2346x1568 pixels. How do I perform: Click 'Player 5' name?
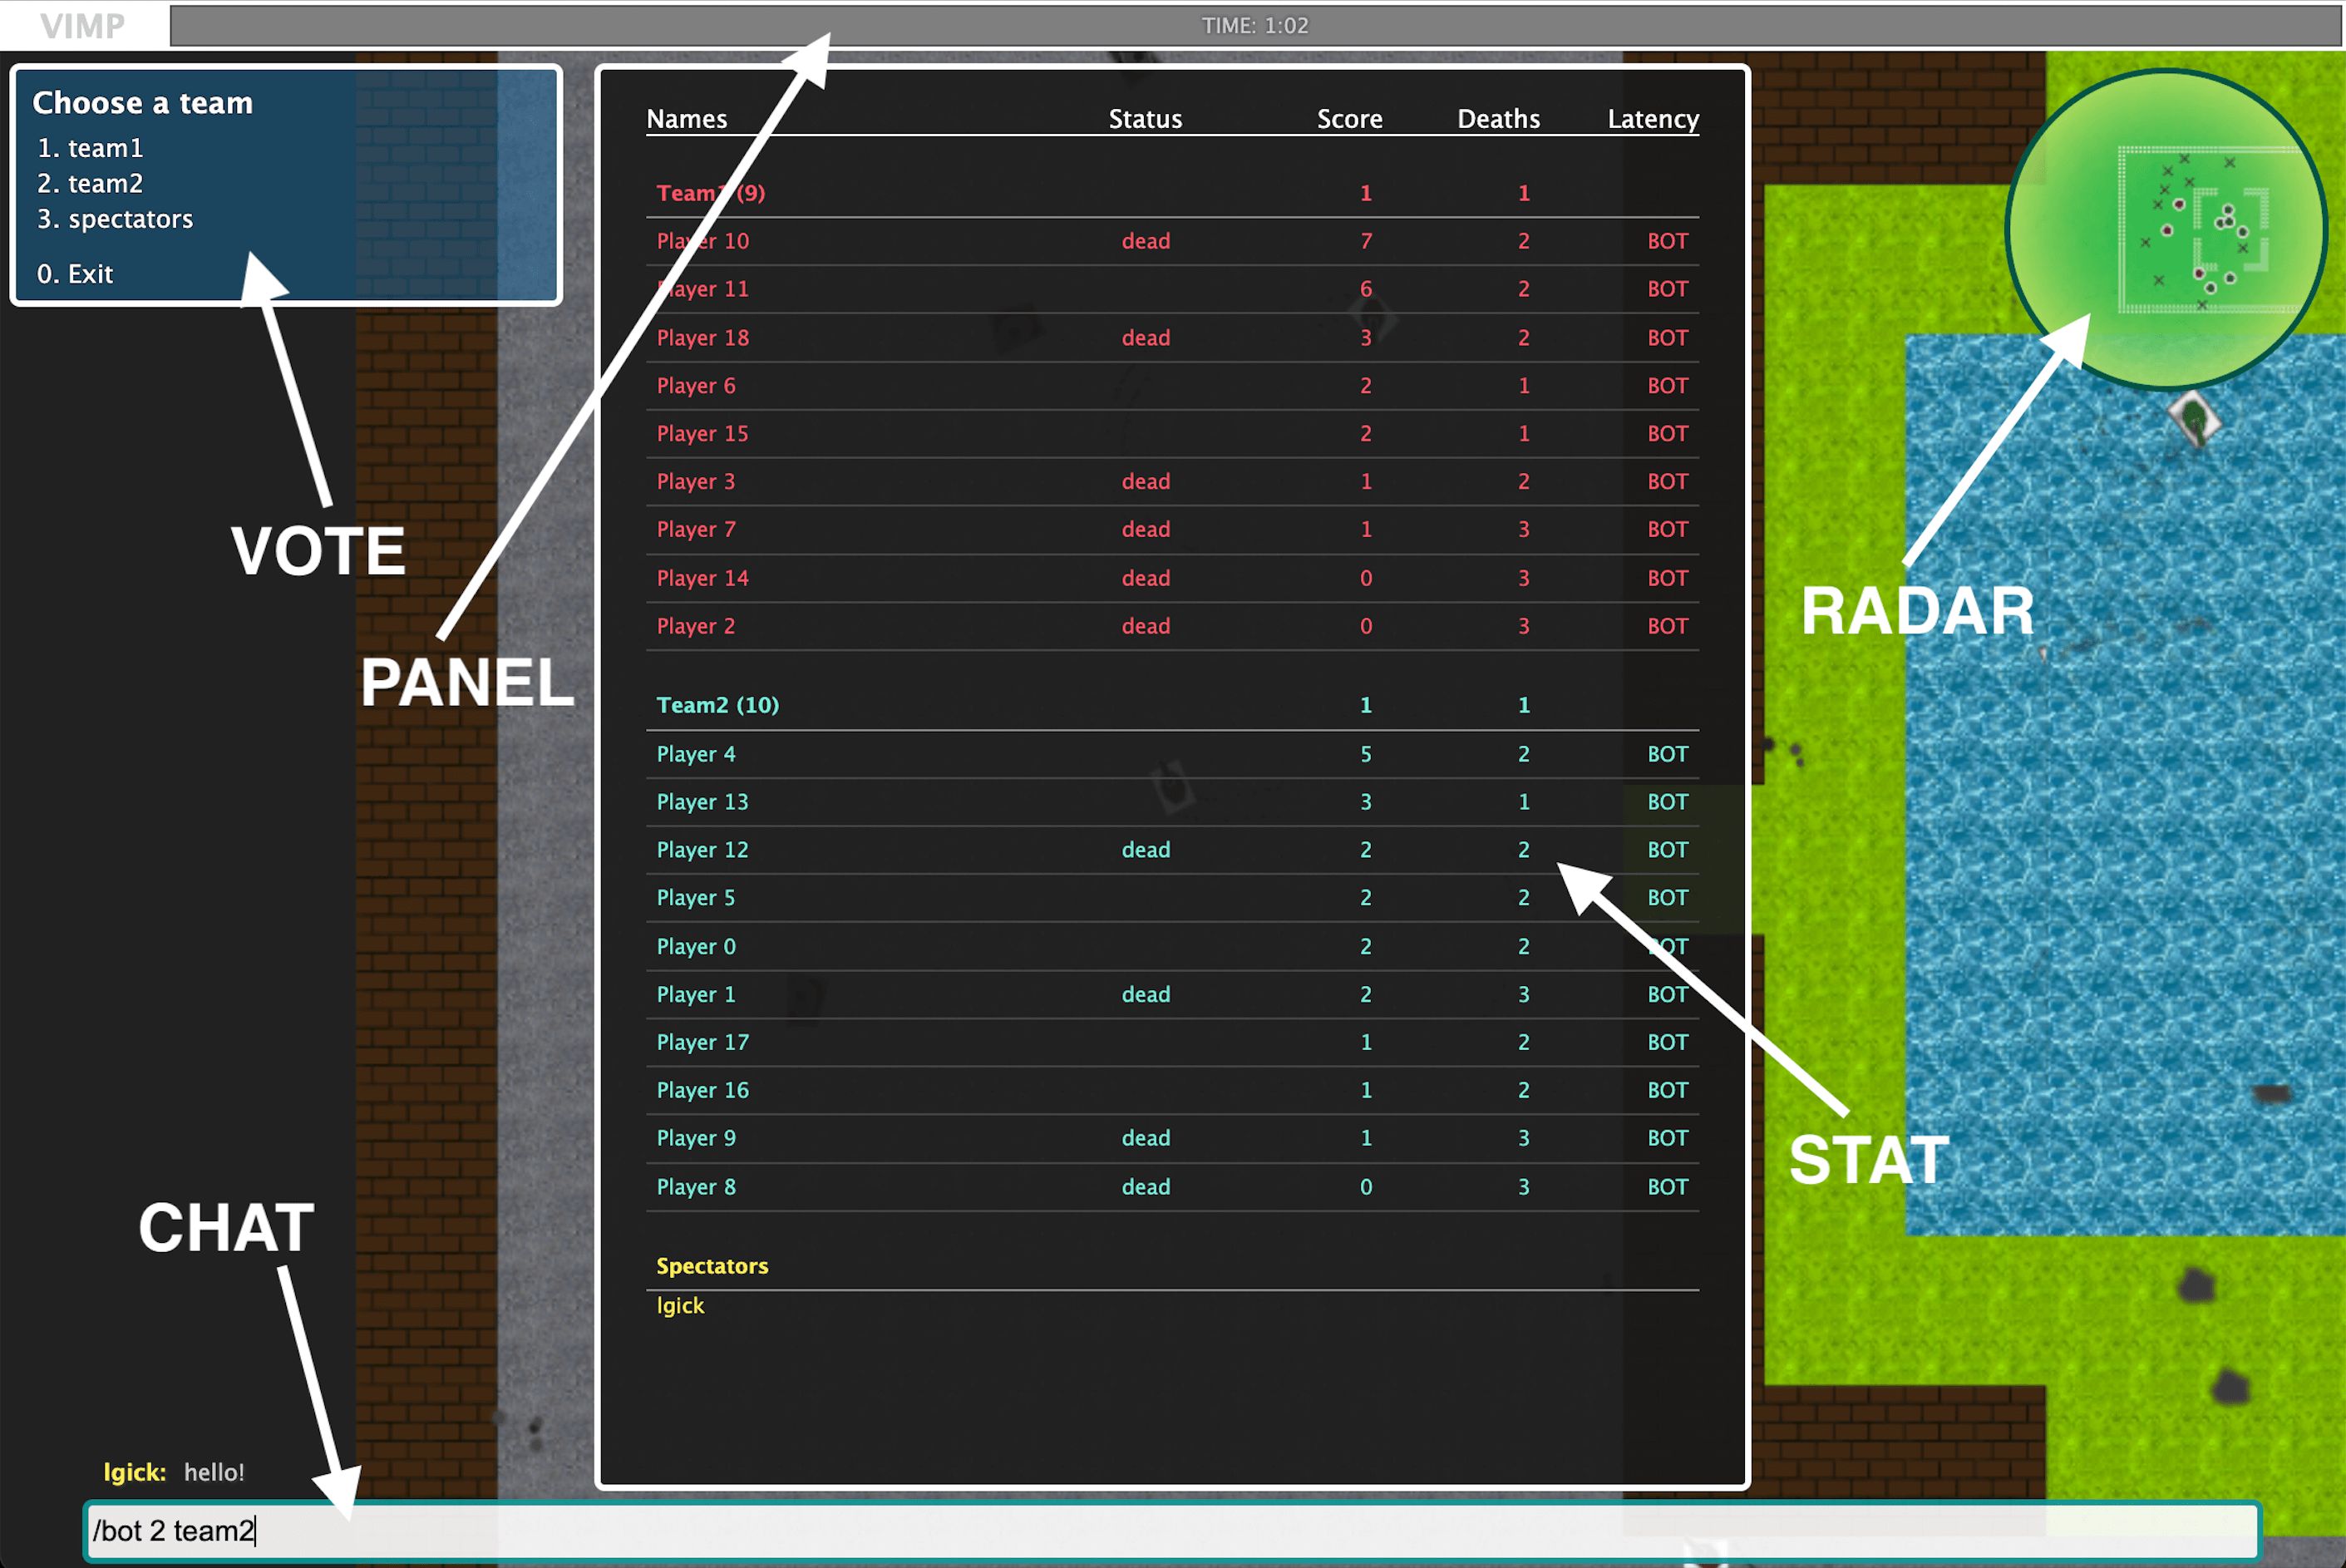(696, 898)
